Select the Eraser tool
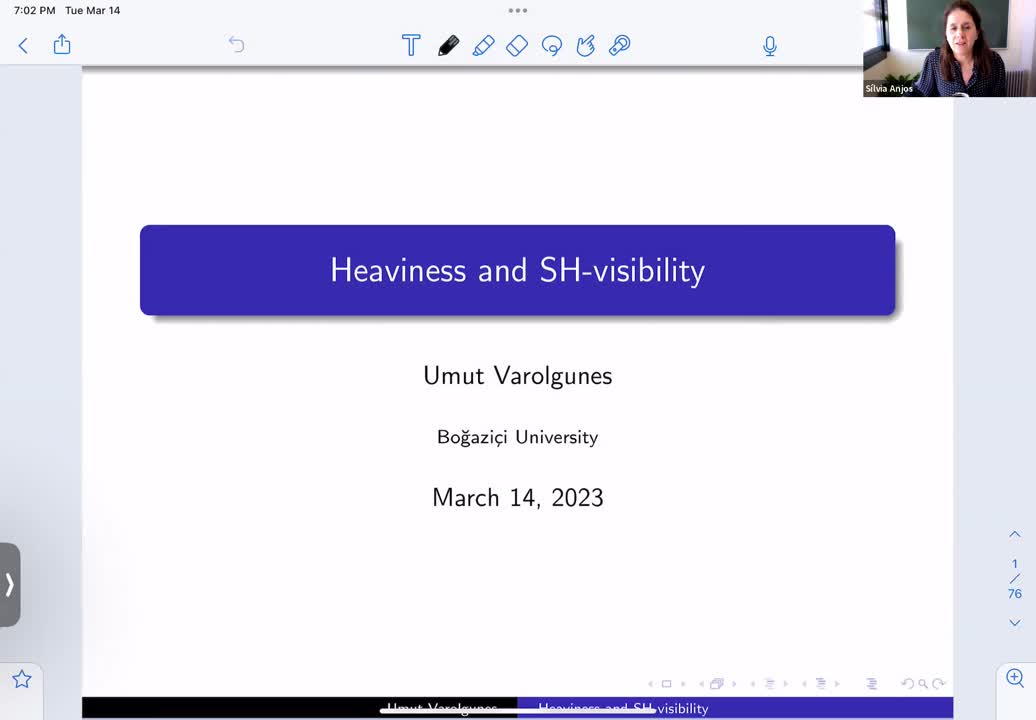Viewport: 1036px width, 720px height. pos(517,45)
